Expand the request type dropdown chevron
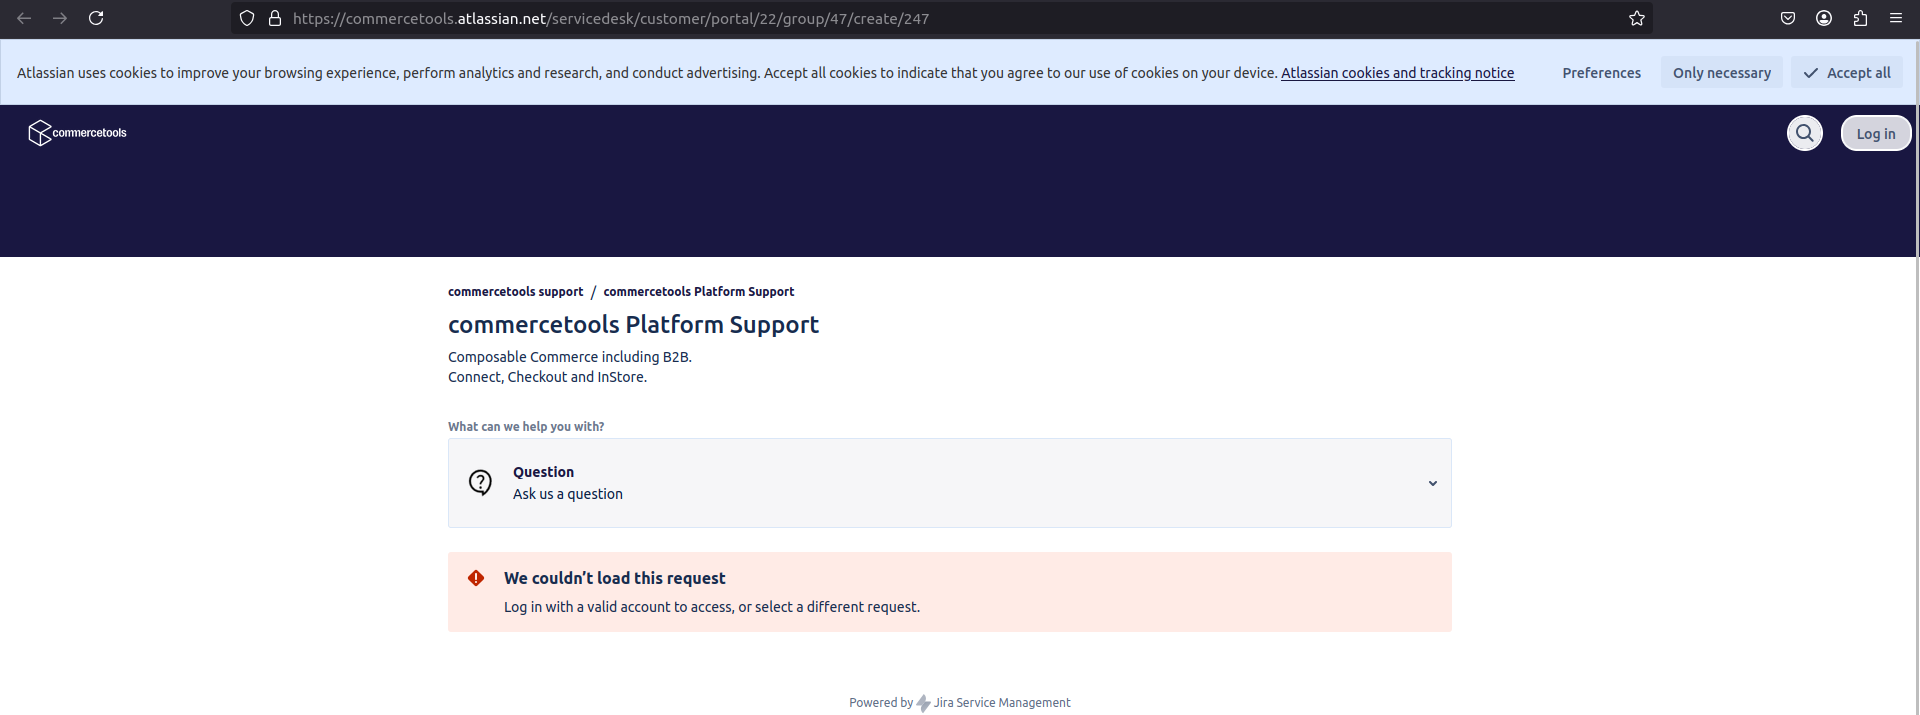1920x715 pixels. [1432, 483]
